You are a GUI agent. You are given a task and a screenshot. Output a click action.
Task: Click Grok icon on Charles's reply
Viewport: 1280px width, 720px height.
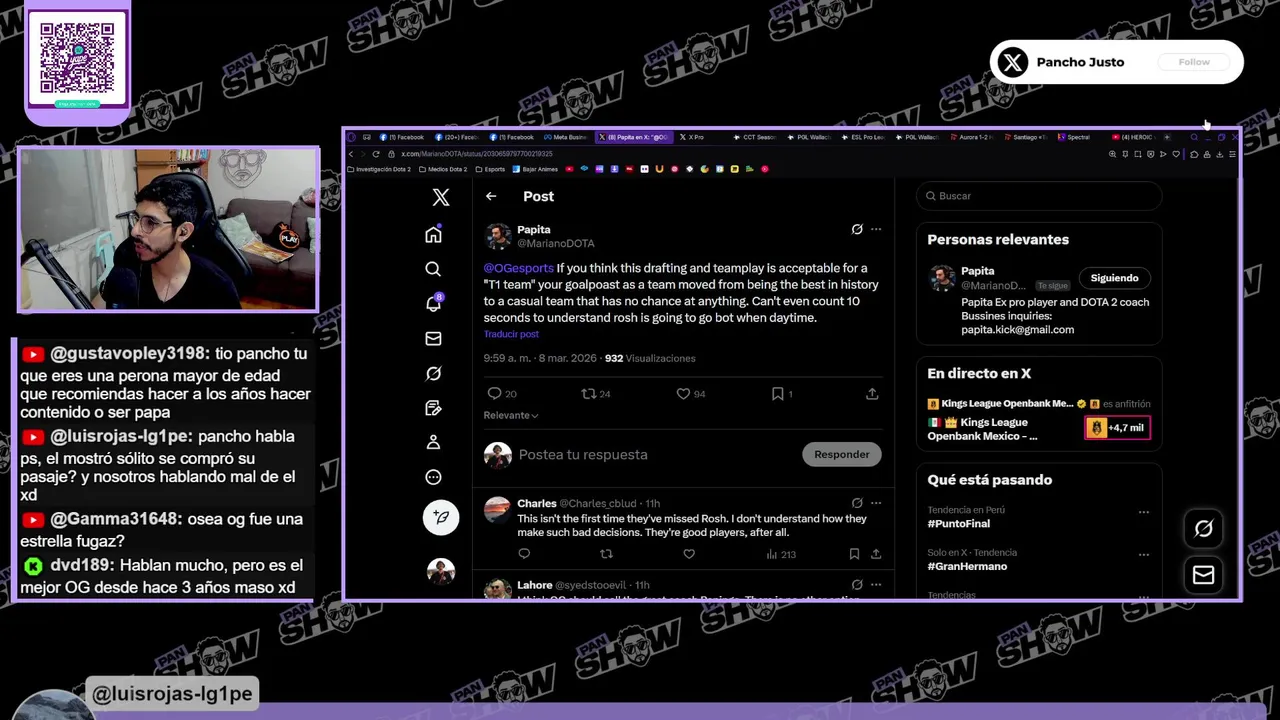point(857,503)
